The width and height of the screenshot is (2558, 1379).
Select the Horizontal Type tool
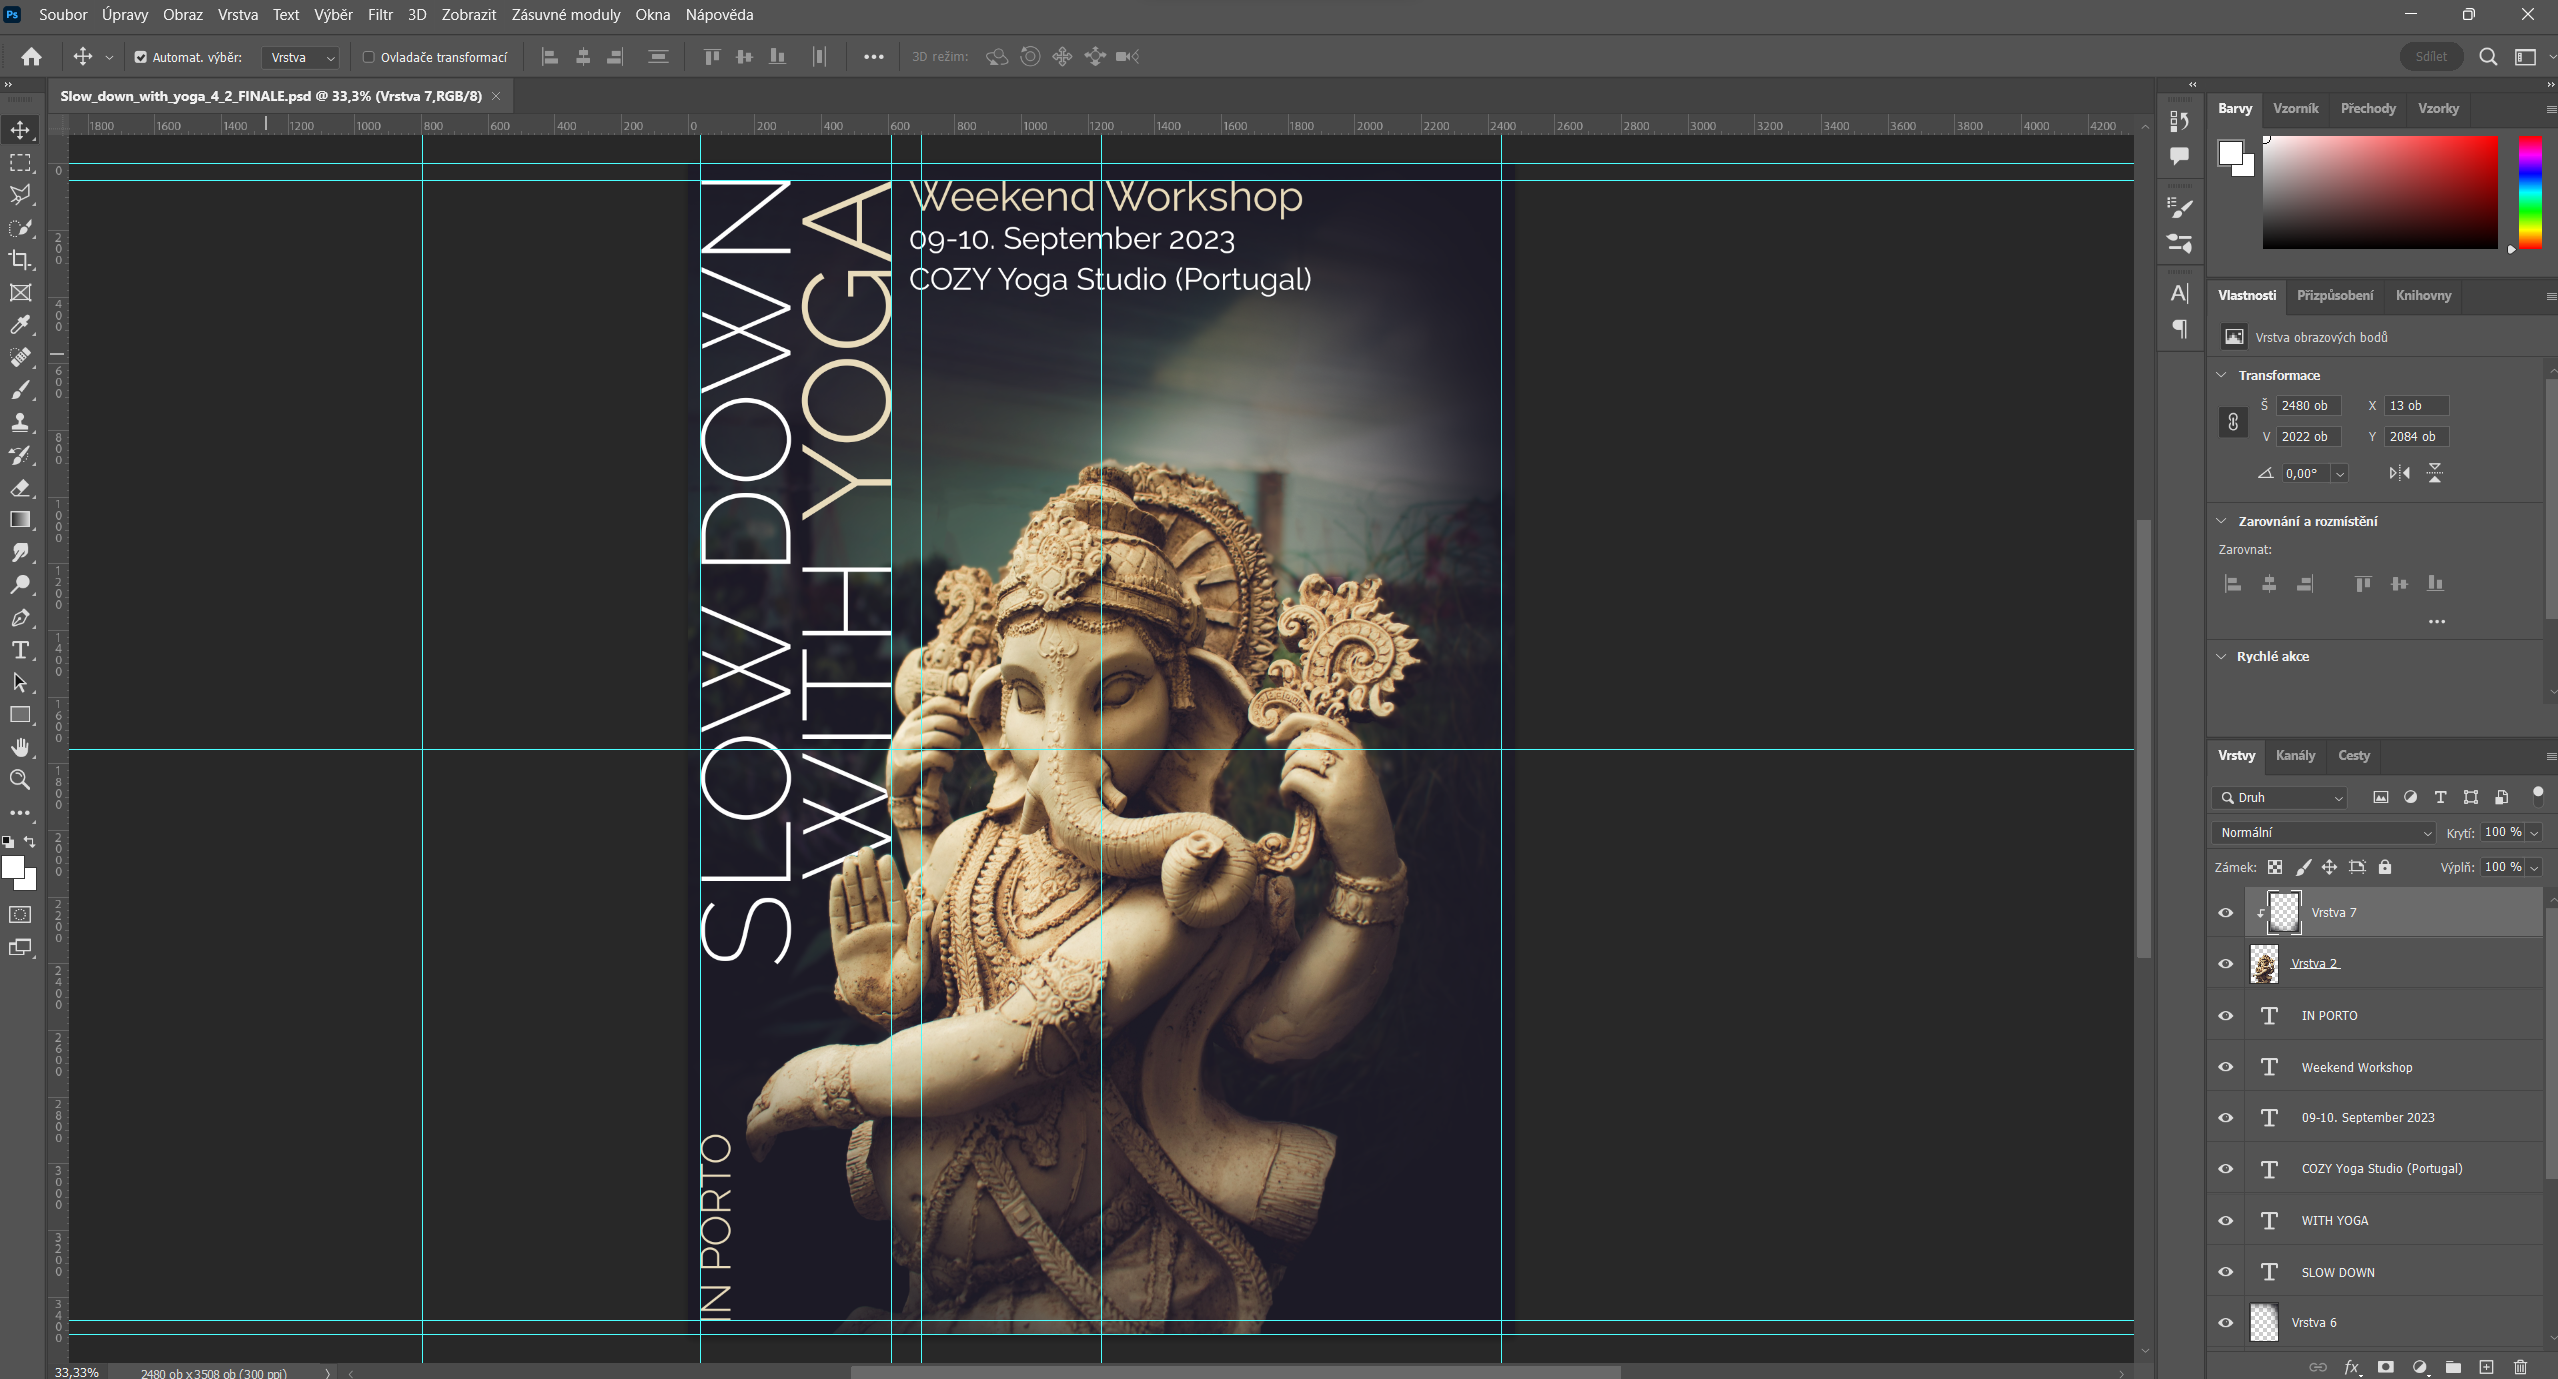pyautogui.click(x=20, y=651)
